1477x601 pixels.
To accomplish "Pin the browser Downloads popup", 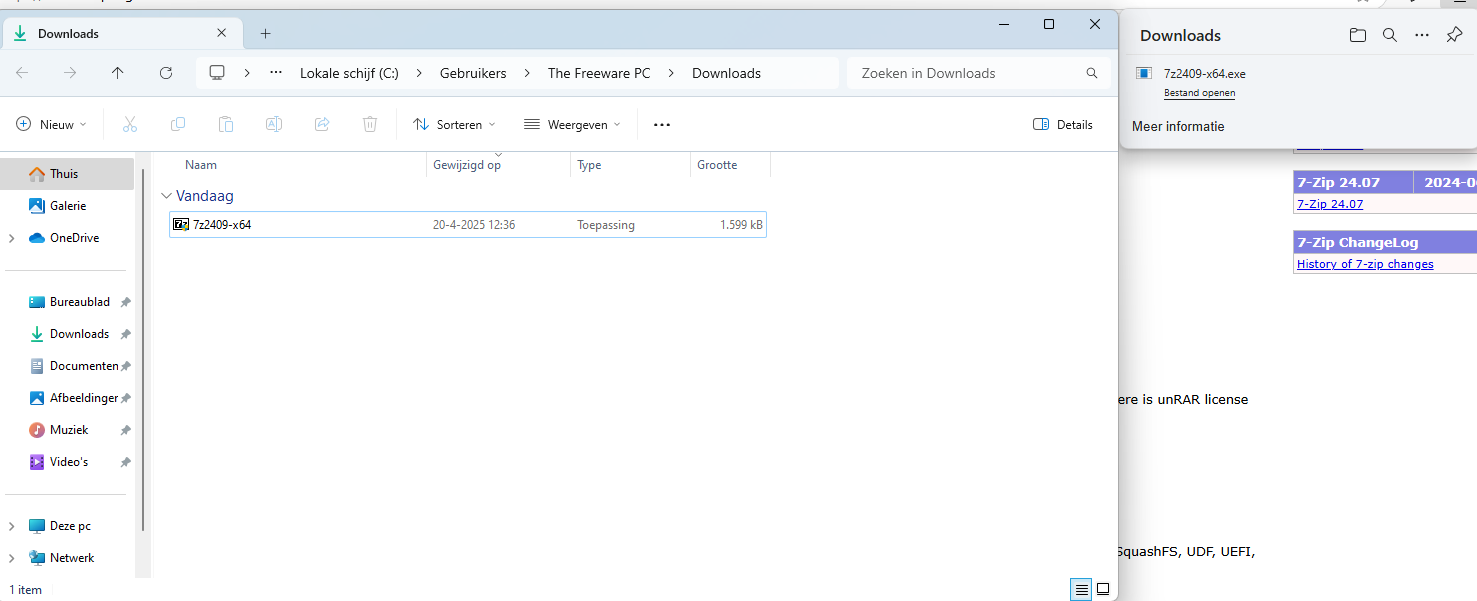I will (x=1453, y=34).
